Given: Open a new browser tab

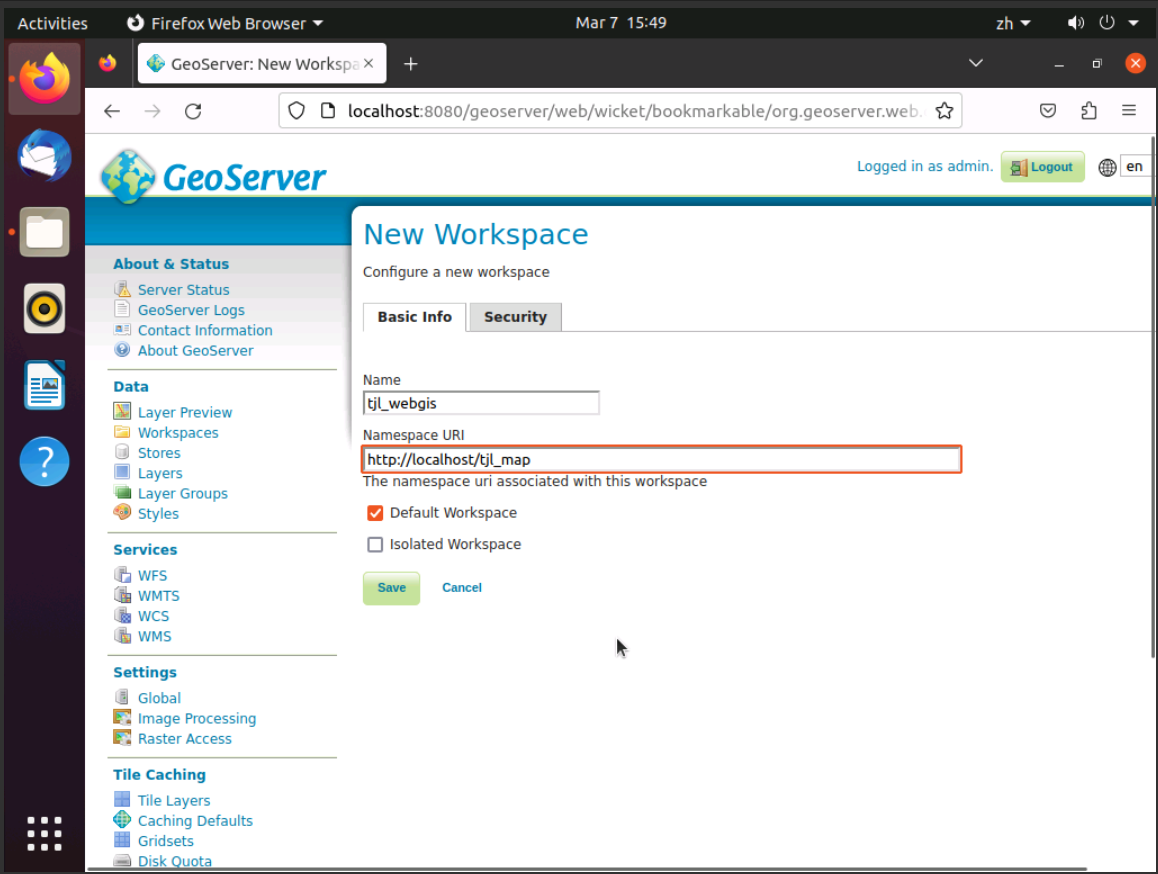Looking at the screenshot, I should [x=411, y=64].
